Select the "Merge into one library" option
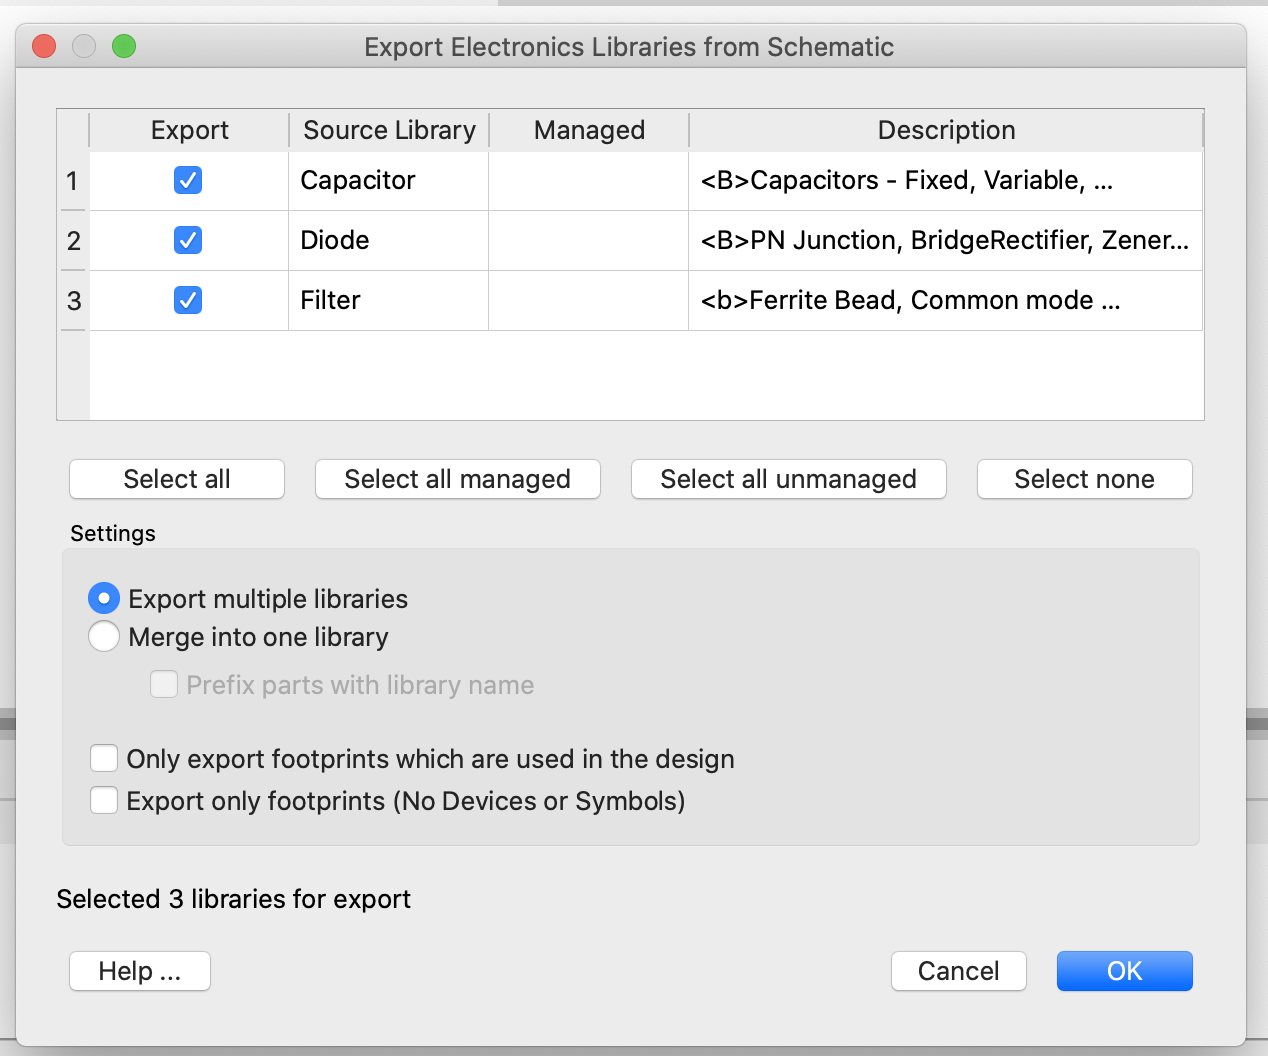Screen dimensions: 1268x1056 [104, 637]
